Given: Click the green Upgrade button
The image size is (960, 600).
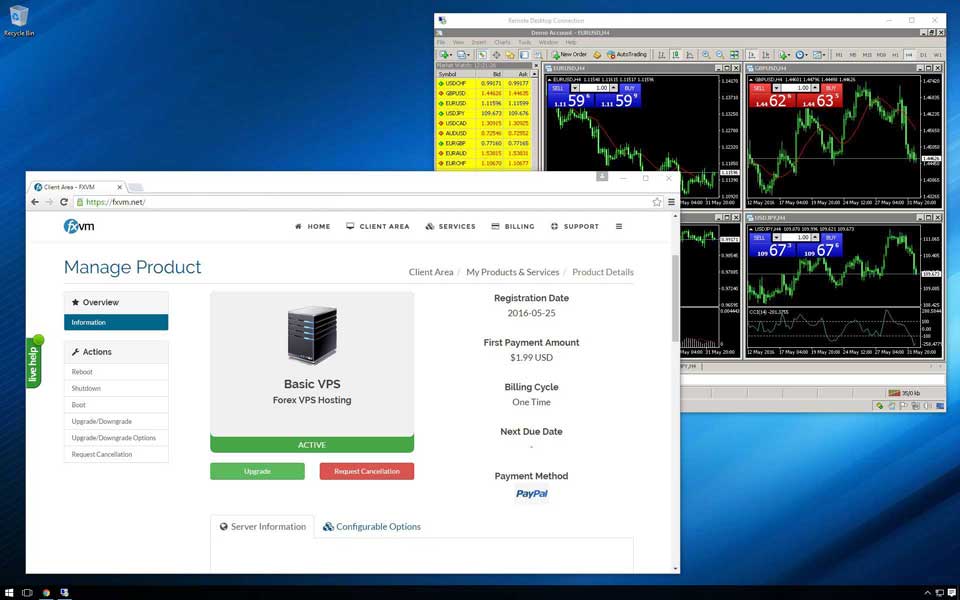Looking at the screenshot, I should pyautogui.click(x=257, y=471).
